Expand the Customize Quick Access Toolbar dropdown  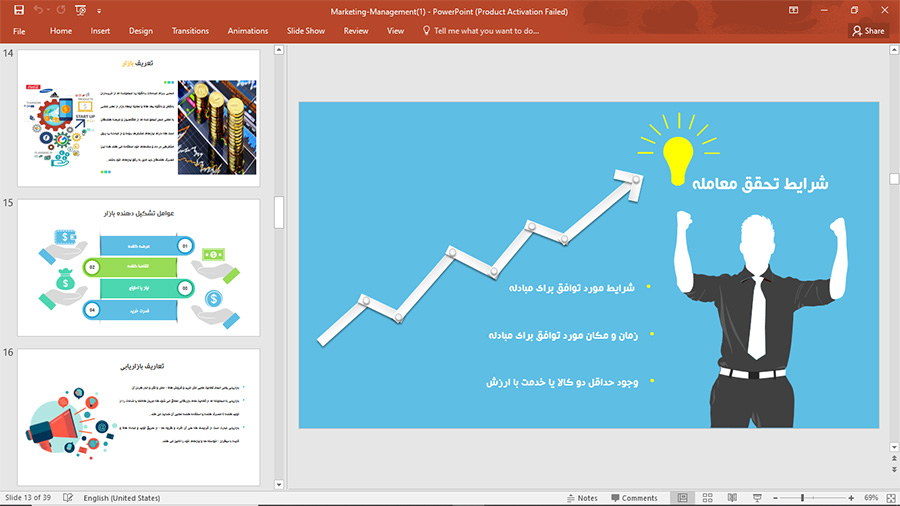[x=100, y=10]
